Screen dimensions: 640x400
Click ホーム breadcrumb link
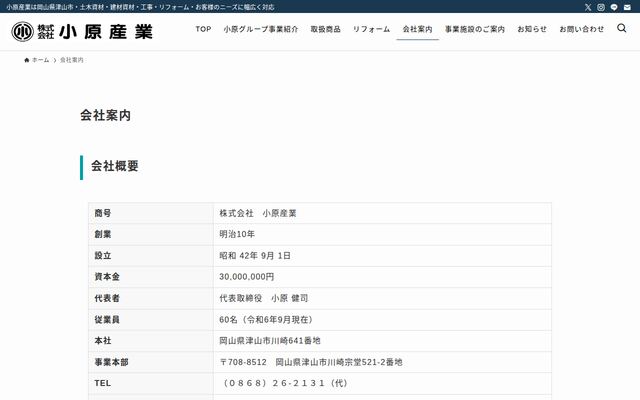(40, 60)
